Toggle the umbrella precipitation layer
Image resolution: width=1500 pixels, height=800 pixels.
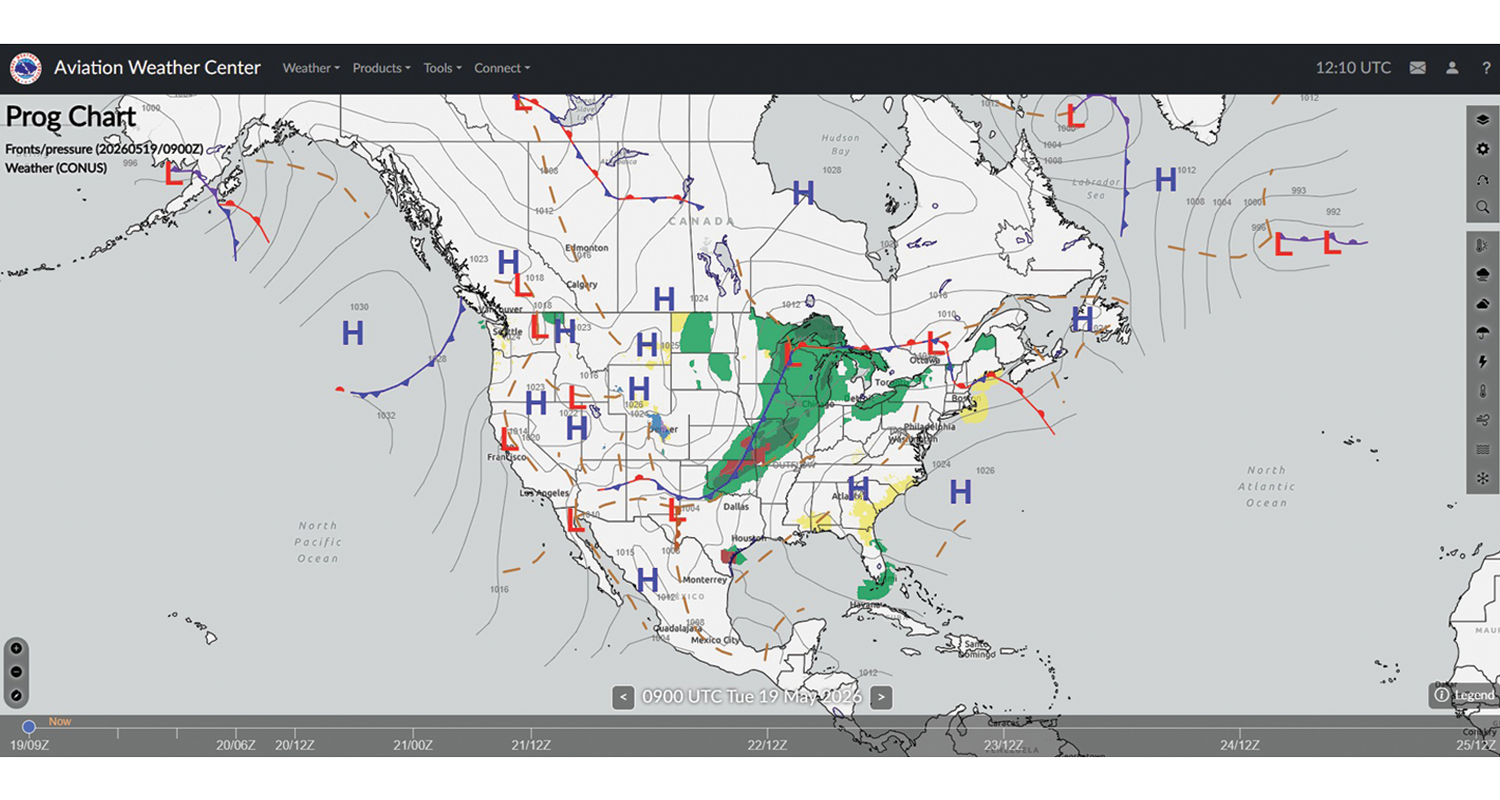(x=1483, y=333)
